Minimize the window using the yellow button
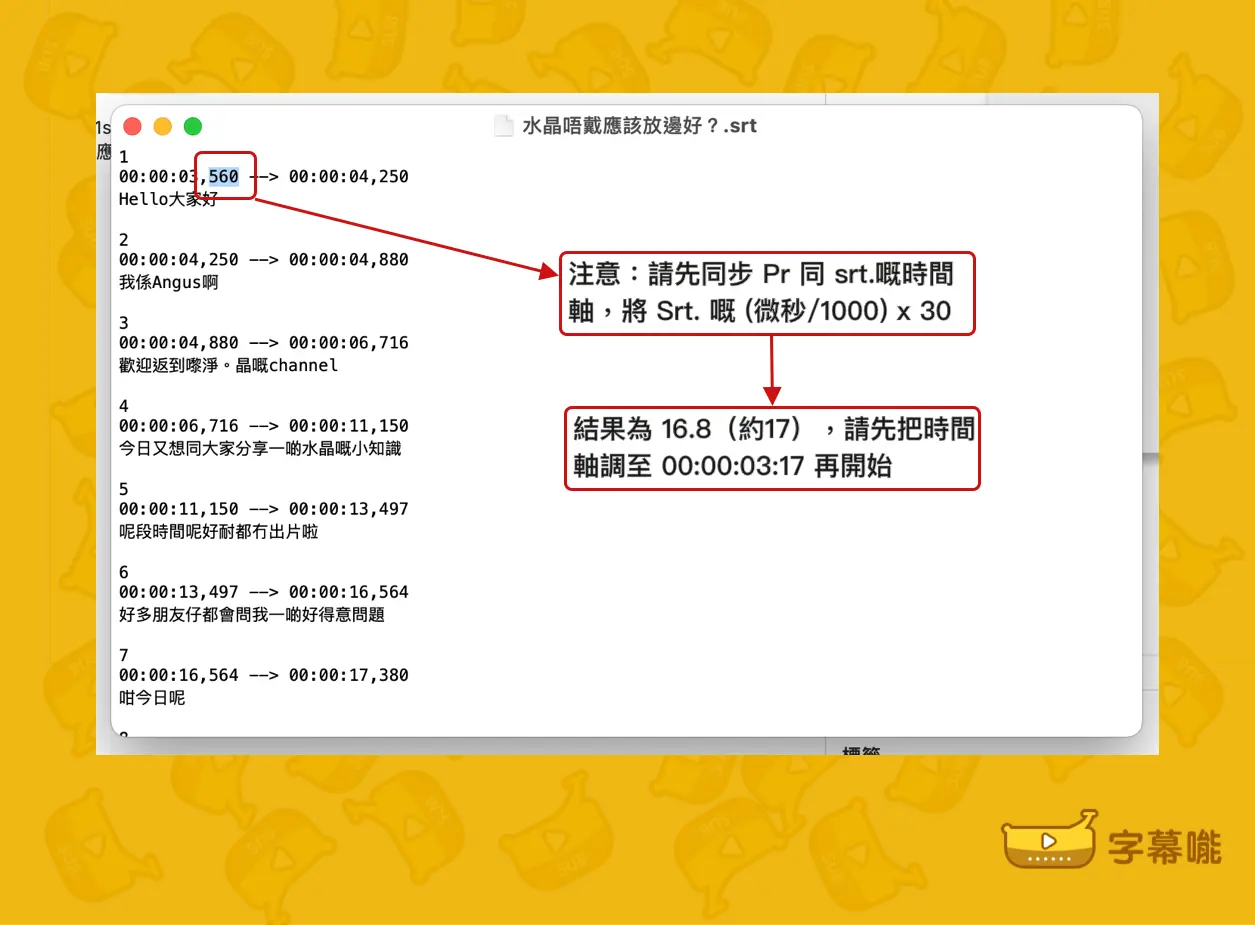Viewport: 1255px width, 925px height. (162, 126)
